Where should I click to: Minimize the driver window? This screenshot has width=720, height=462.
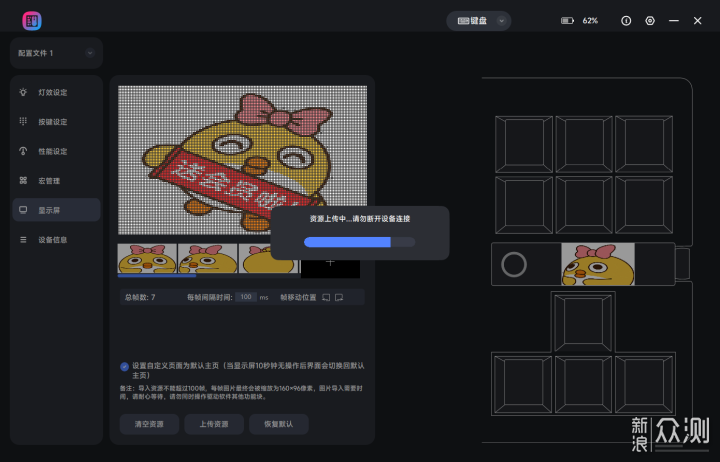click(674, 21)
